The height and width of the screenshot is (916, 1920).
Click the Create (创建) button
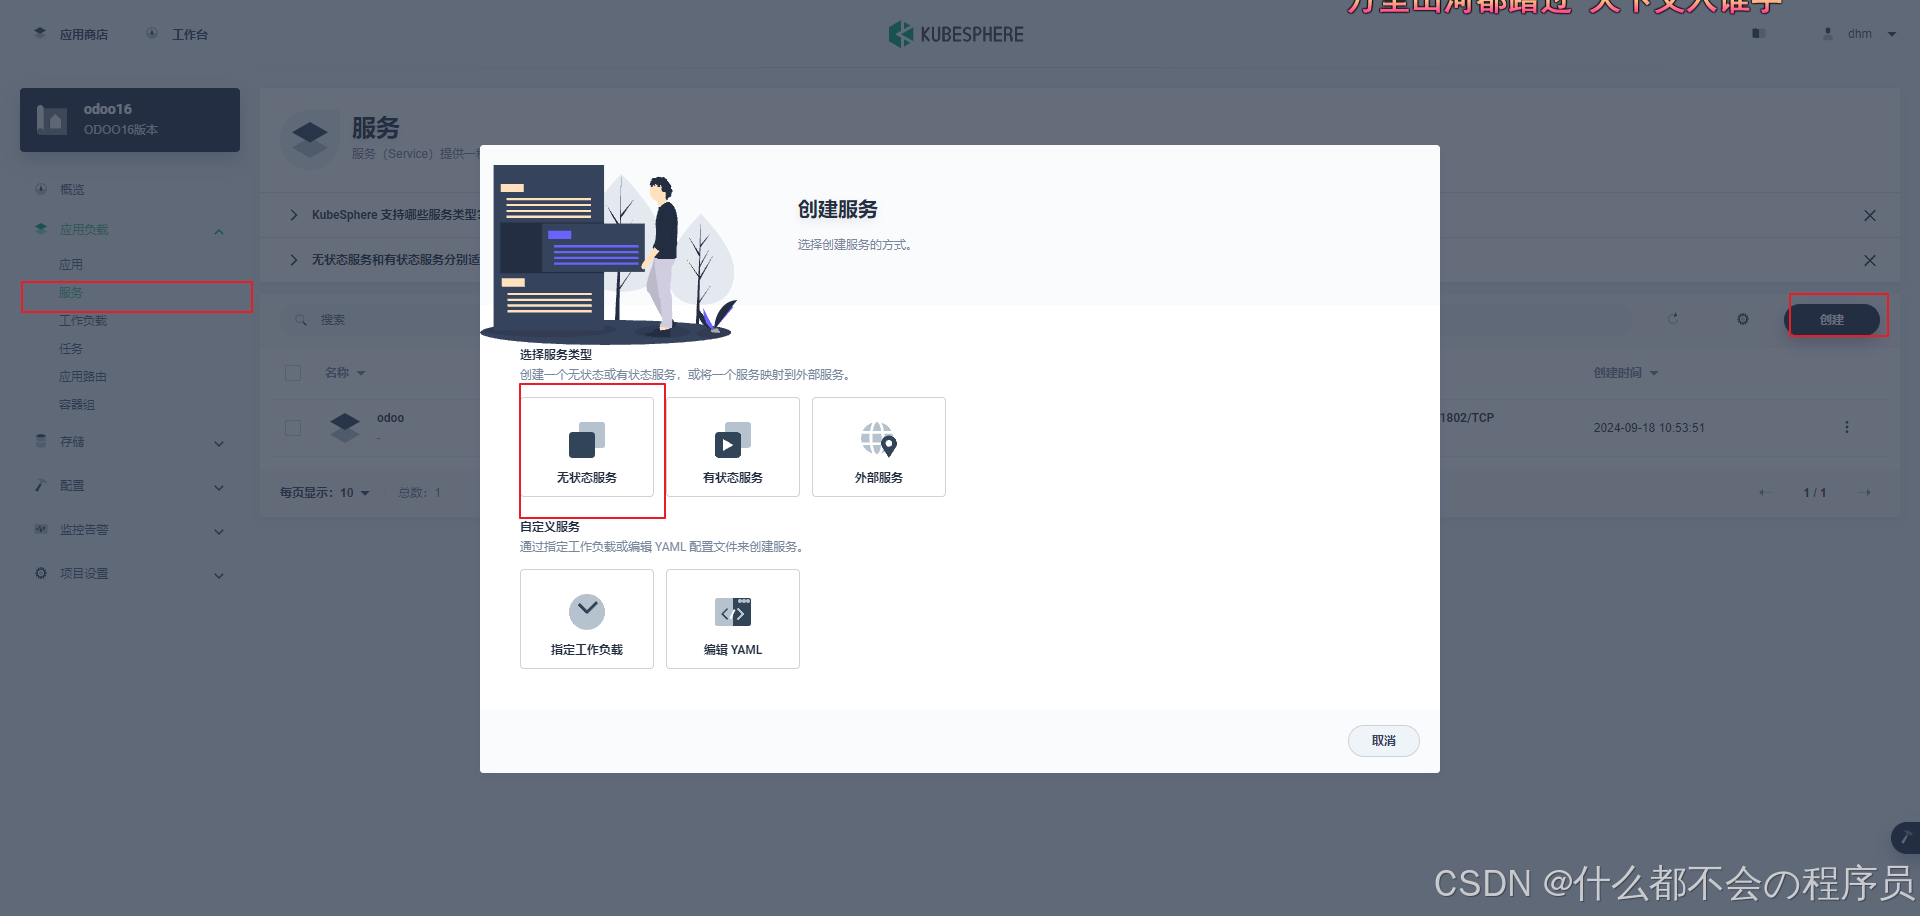(x=1832, y=320)
